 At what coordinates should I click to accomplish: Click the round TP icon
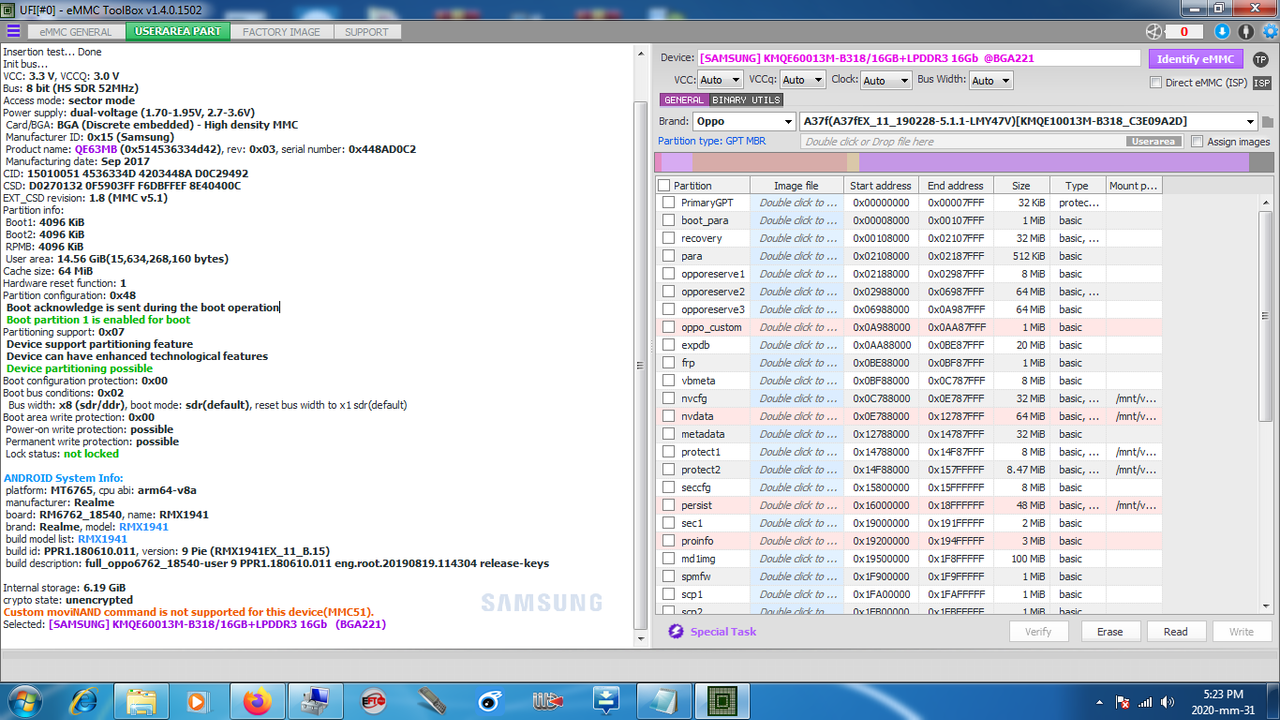point(1261,59)
